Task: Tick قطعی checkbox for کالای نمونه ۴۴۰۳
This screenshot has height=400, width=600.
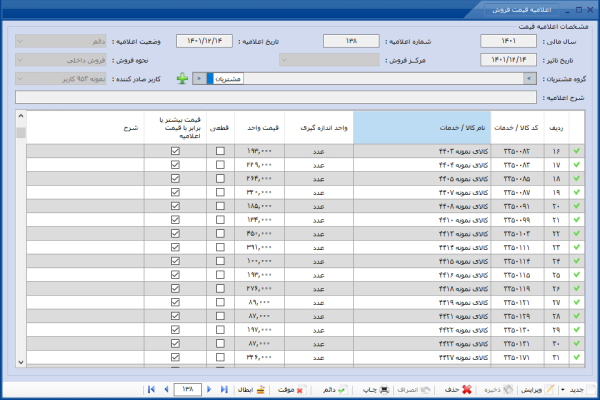Action: coord(220,151)
